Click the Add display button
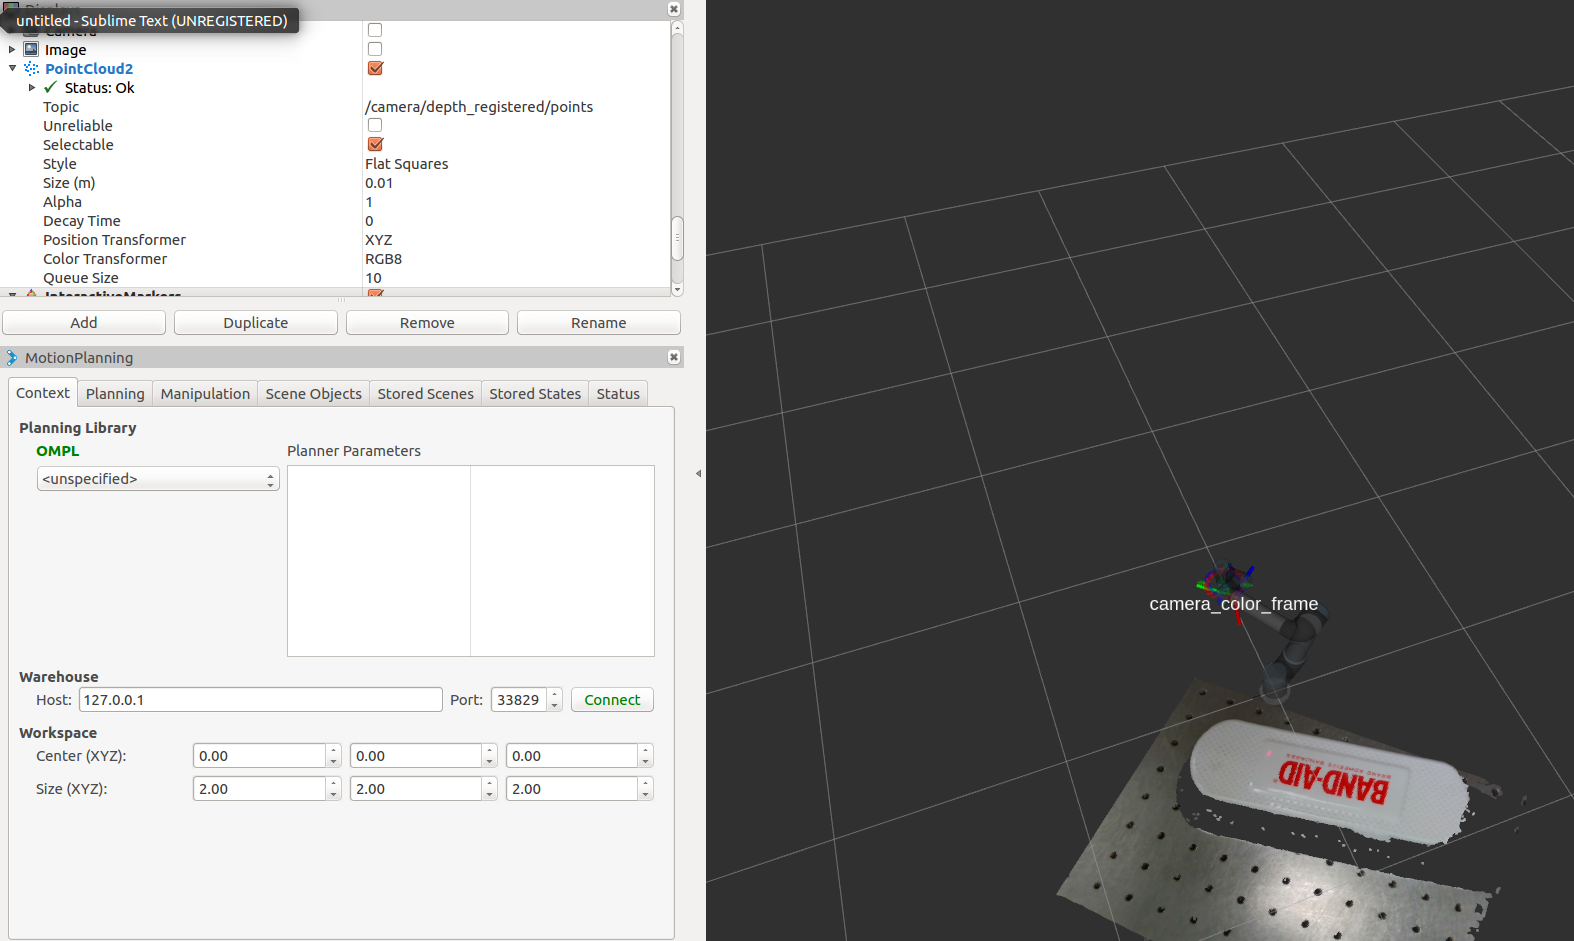 pyautogui.click(x=84, y=323)
